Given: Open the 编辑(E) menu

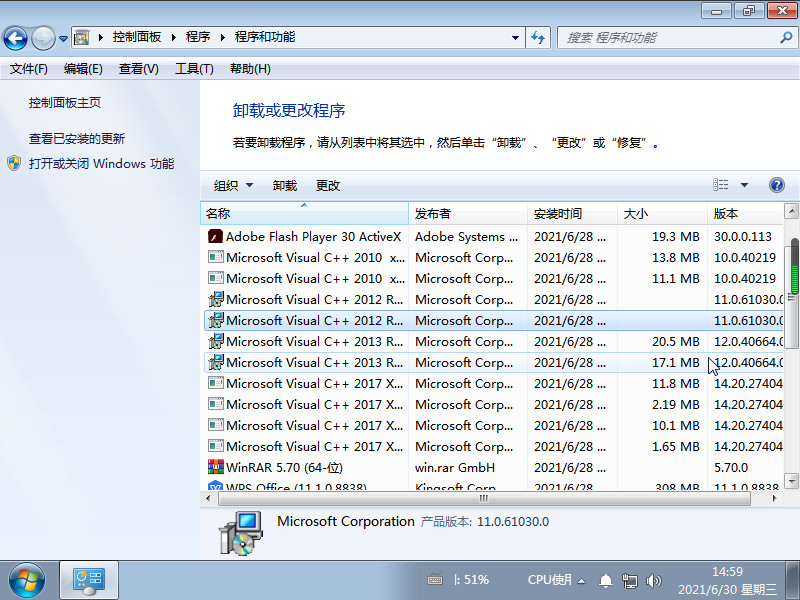Looking at the screenshot, I should (83, 69).
